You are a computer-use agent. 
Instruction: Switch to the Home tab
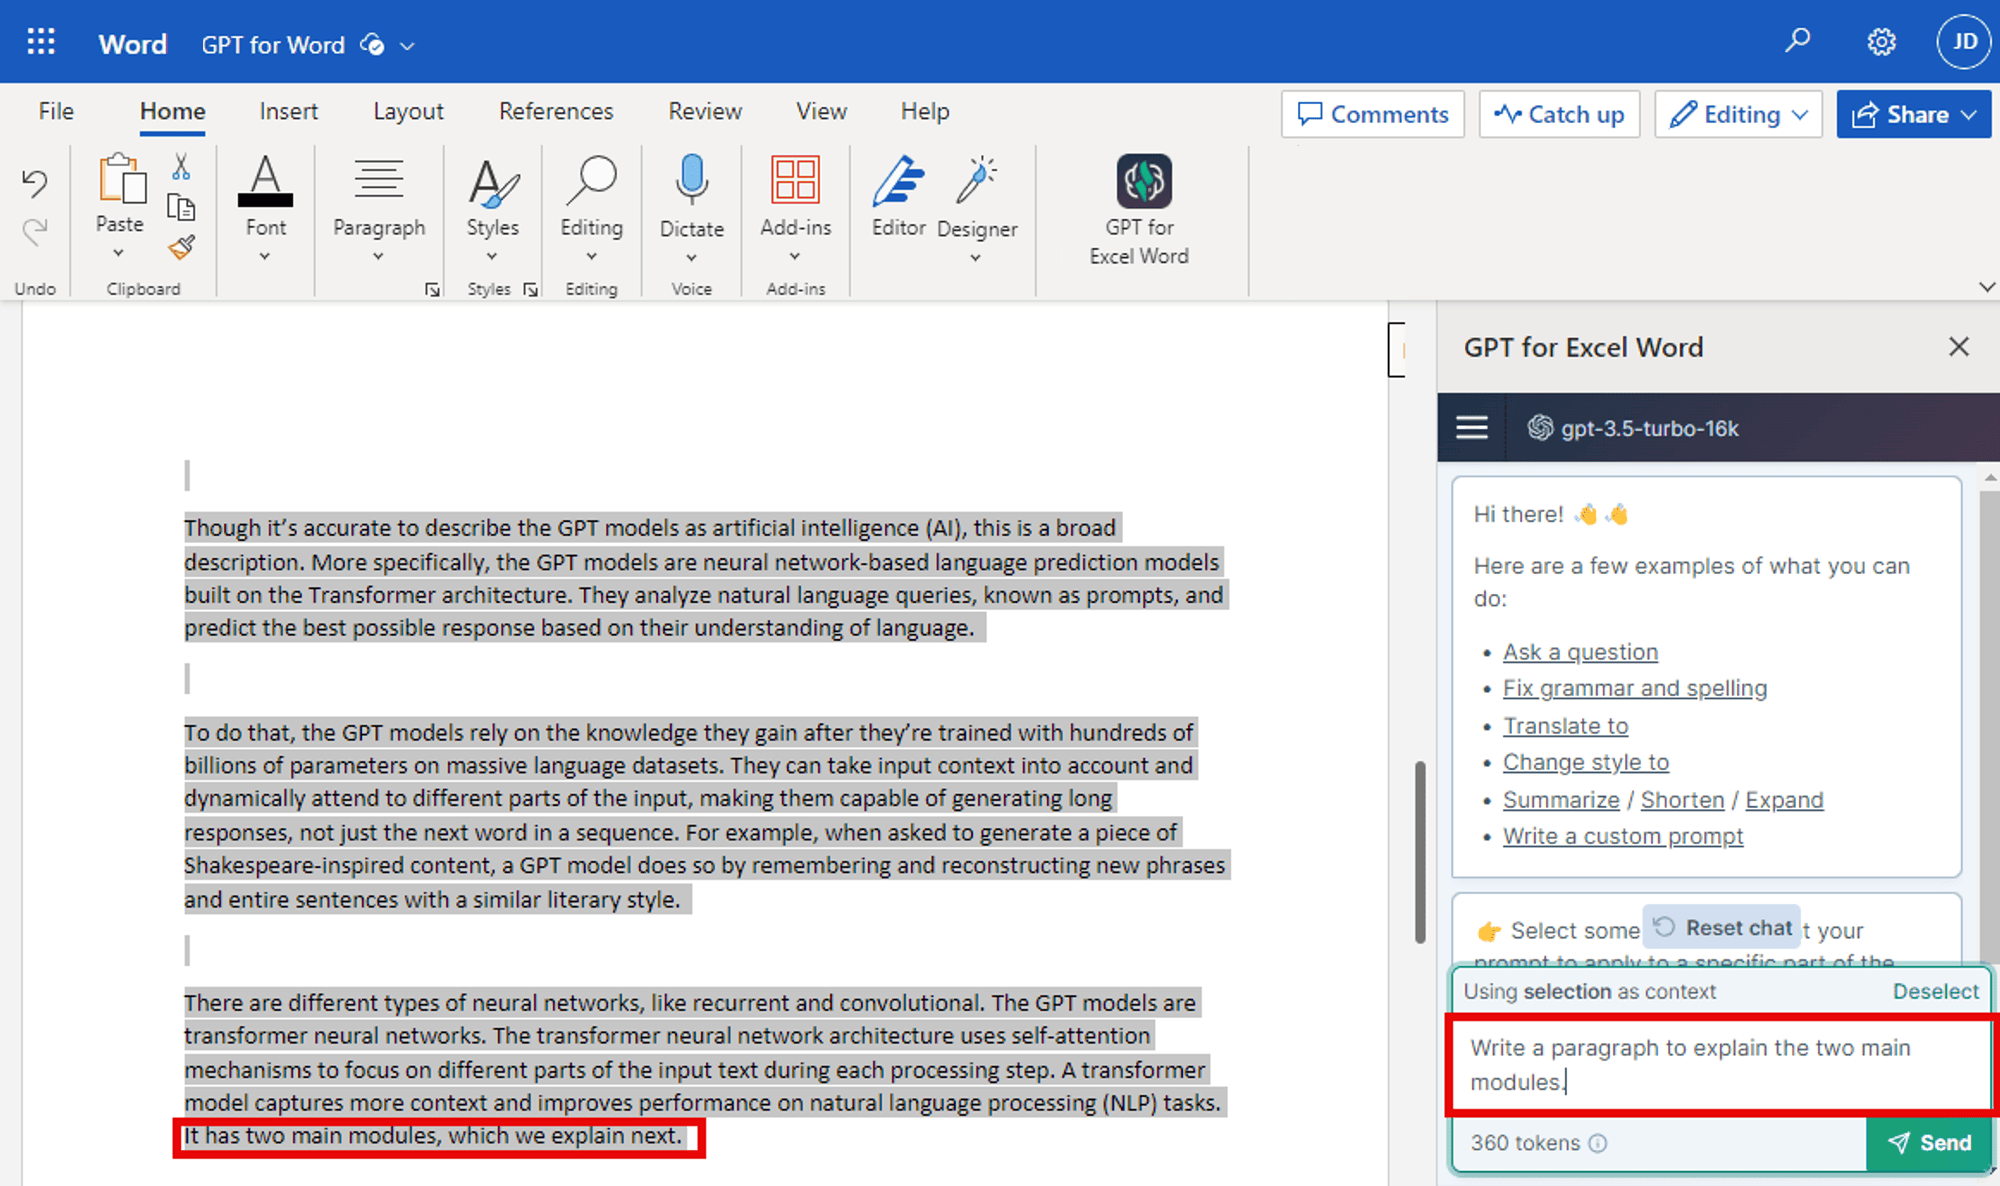point(172,111)
